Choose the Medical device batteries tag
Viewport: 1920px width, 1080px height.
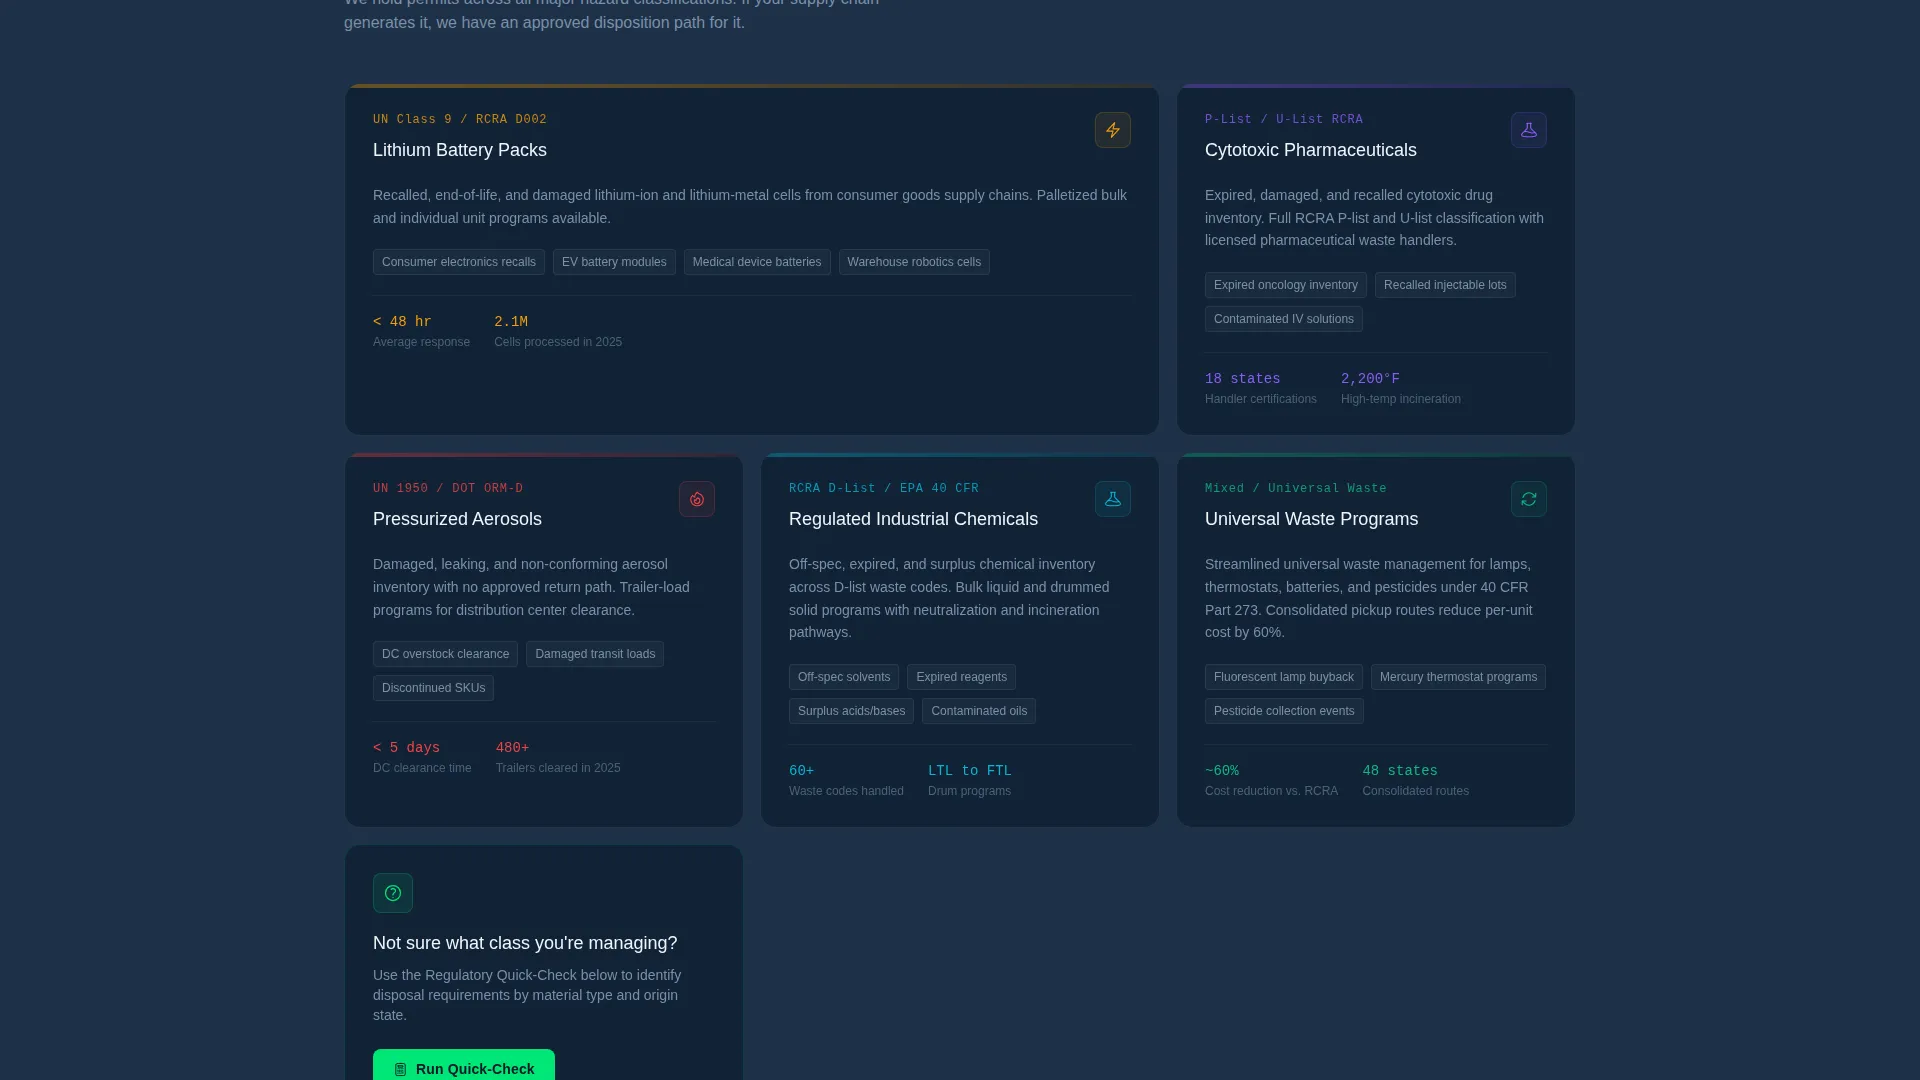(757, 262)
